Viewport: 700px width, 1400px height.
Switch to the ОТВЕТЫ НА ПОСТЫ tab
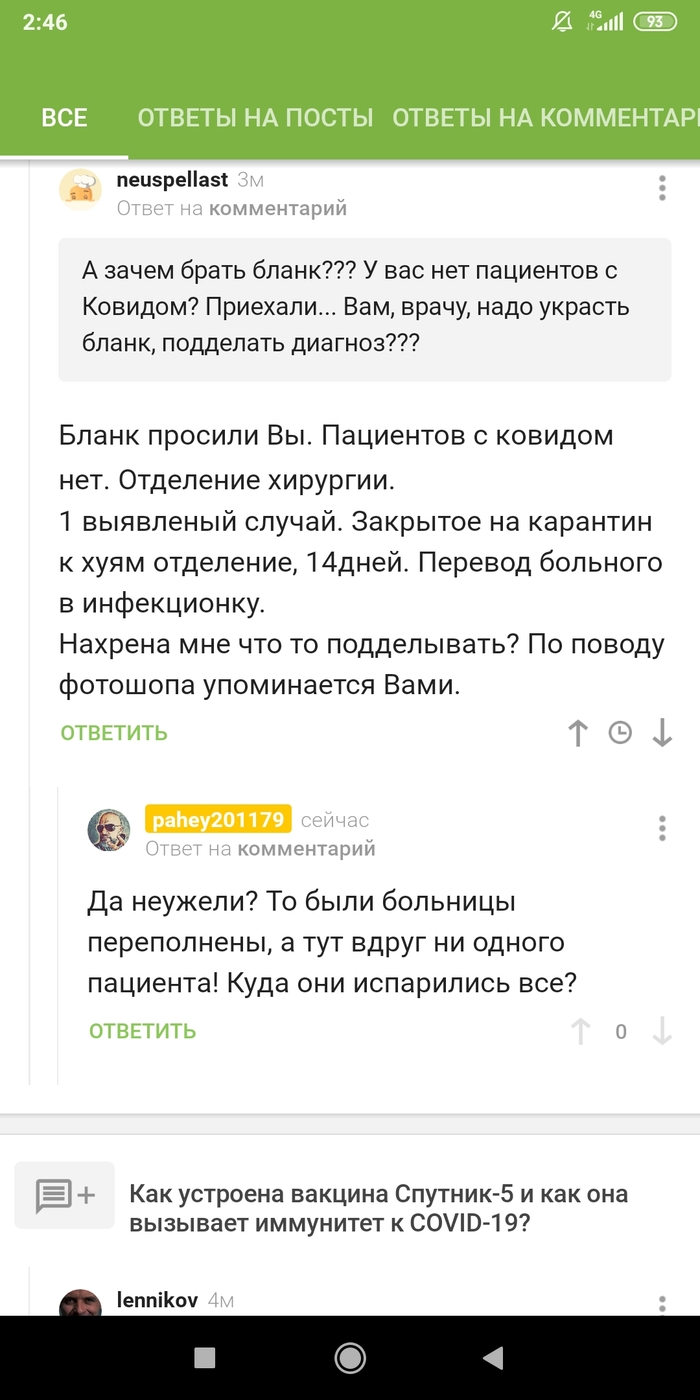click(255, 117)
